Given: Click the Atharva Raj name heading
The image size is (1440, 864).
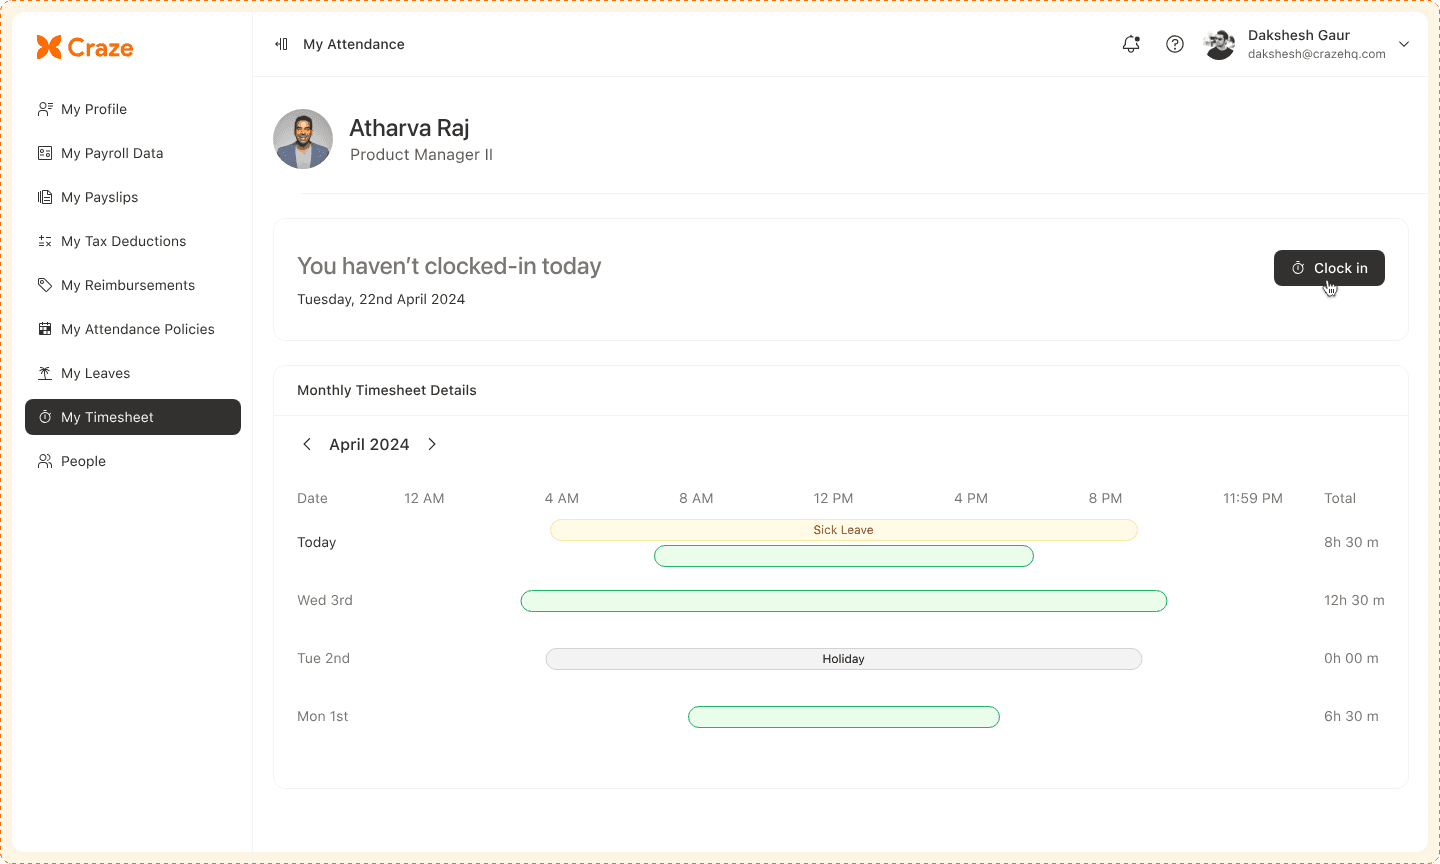Looking at the screenshot, I should pos(409,128).
